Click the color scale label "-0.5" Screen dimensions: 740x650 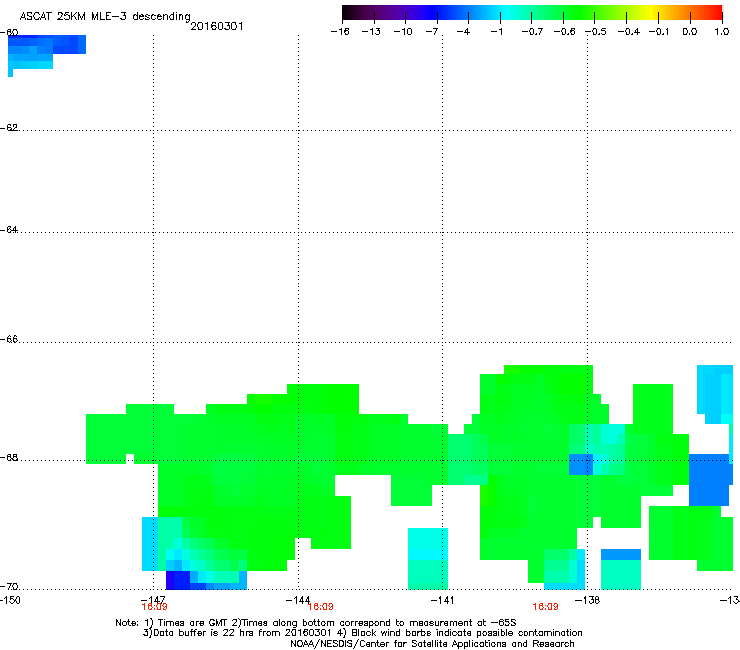(x=596, y=32)
